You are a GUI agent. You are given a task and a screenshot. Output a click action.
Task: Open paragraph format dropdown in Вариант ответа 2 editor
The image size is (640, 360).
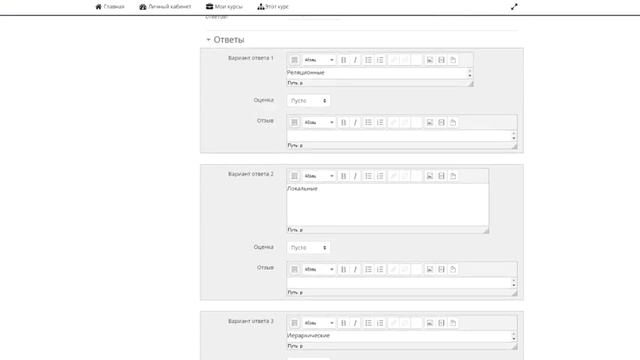[x=319, y=176]
